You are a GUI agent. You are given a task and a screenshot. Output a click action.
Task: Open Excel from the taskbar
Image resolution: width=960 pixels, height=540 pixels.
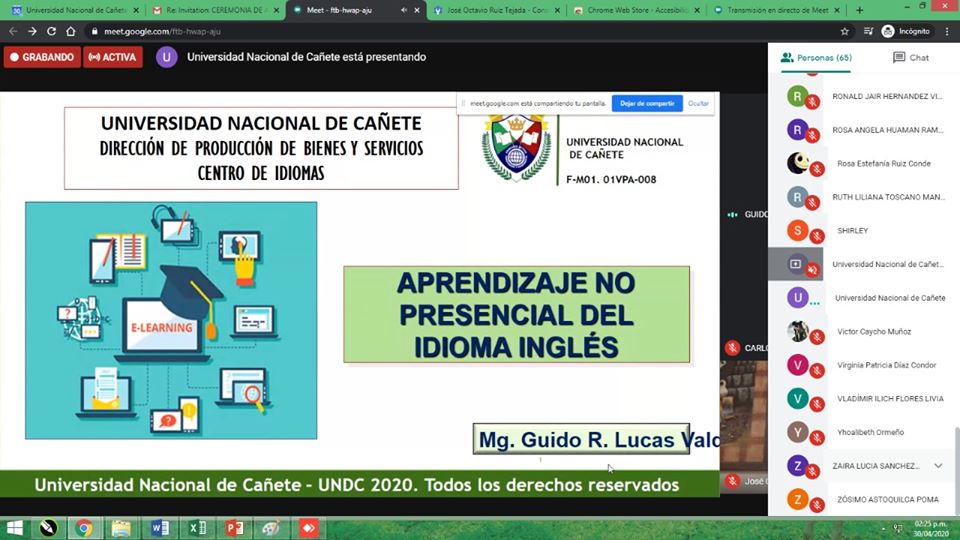(x=197, y=528)
